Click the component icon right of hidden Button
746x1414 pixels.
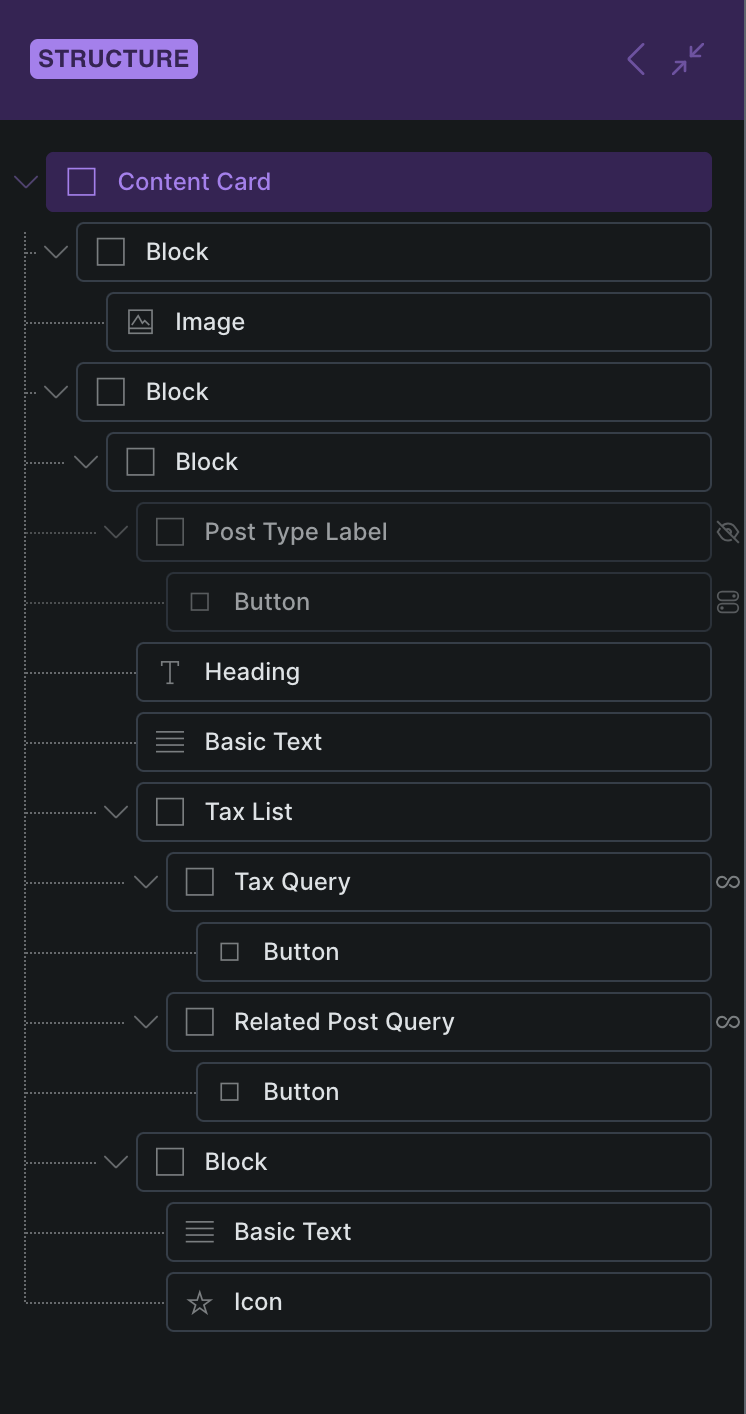[x=728, y=602]
